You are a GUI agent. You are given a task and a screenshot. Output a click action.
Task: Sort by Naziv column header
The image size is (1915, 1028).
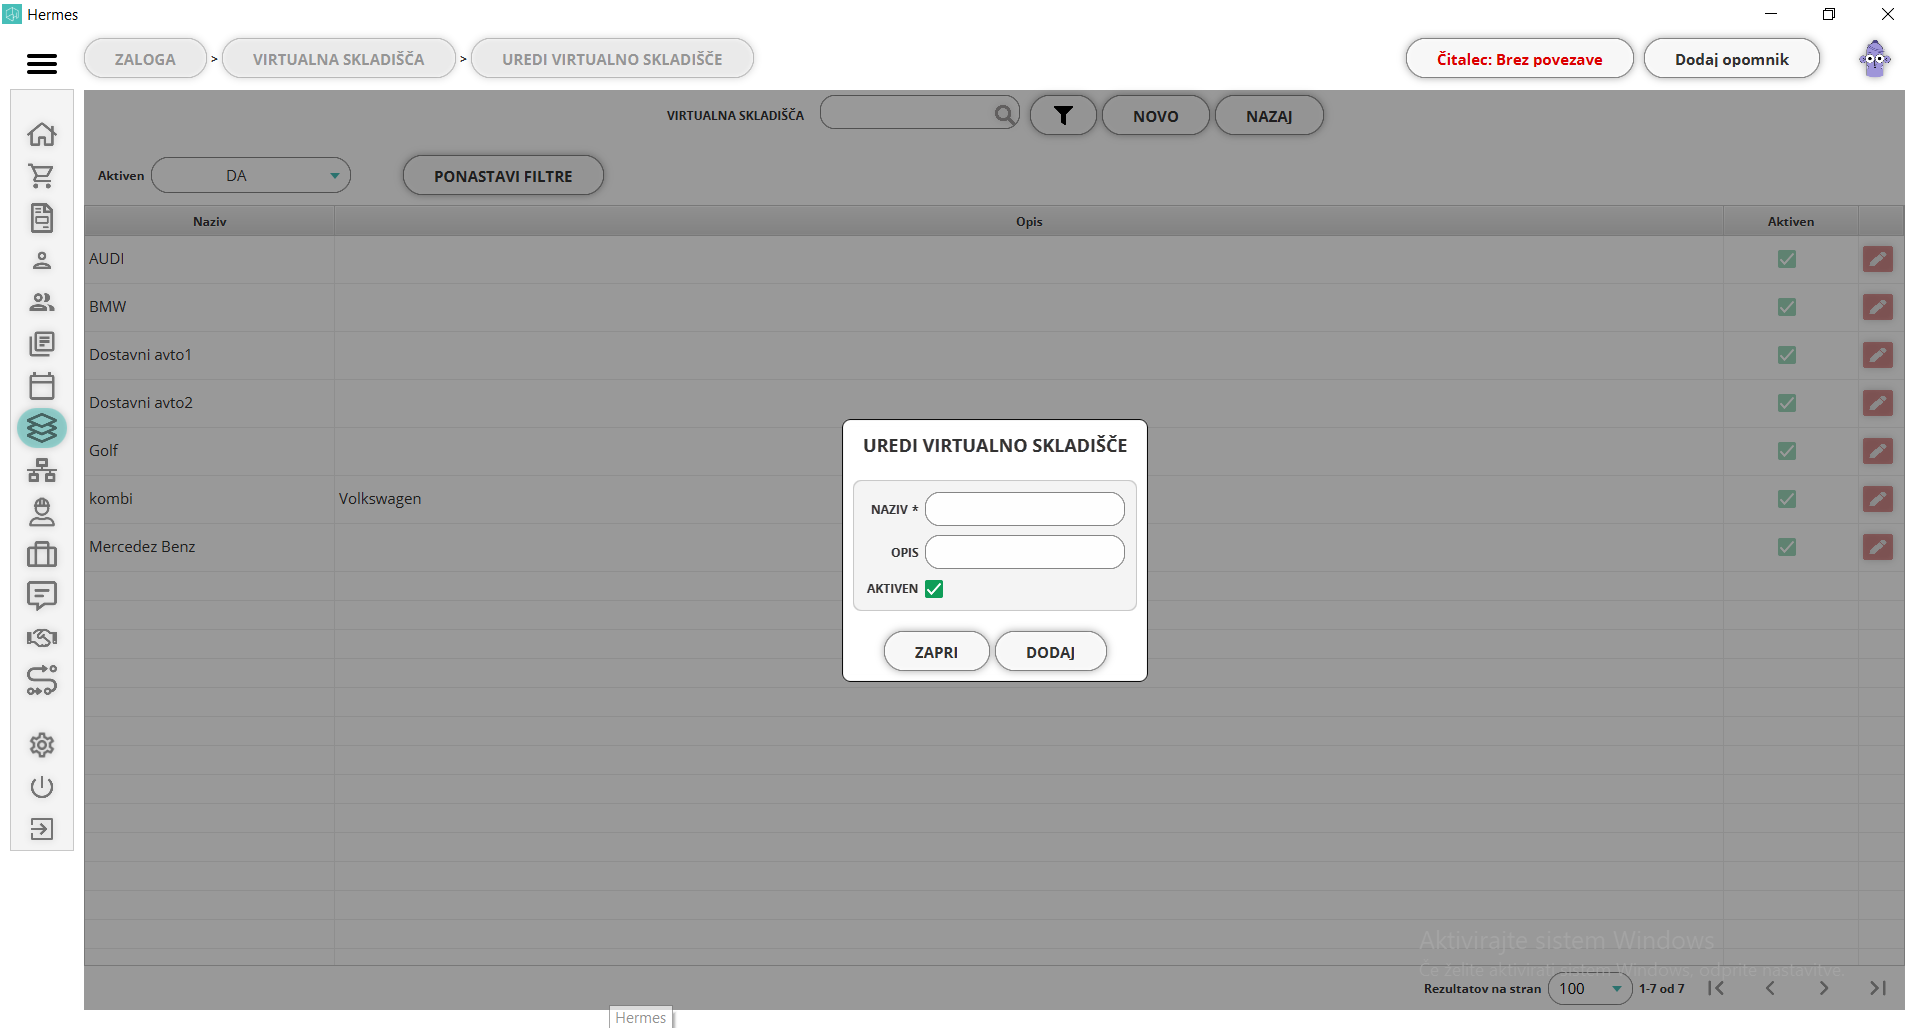click(209, 221)
